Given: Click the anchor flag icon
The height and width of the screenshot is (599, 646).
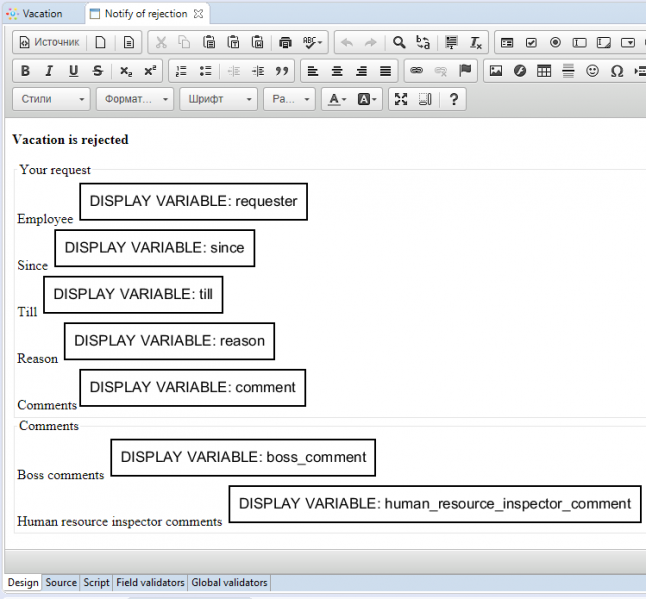Looking at the screenshot, I should (x=465, y=71).
